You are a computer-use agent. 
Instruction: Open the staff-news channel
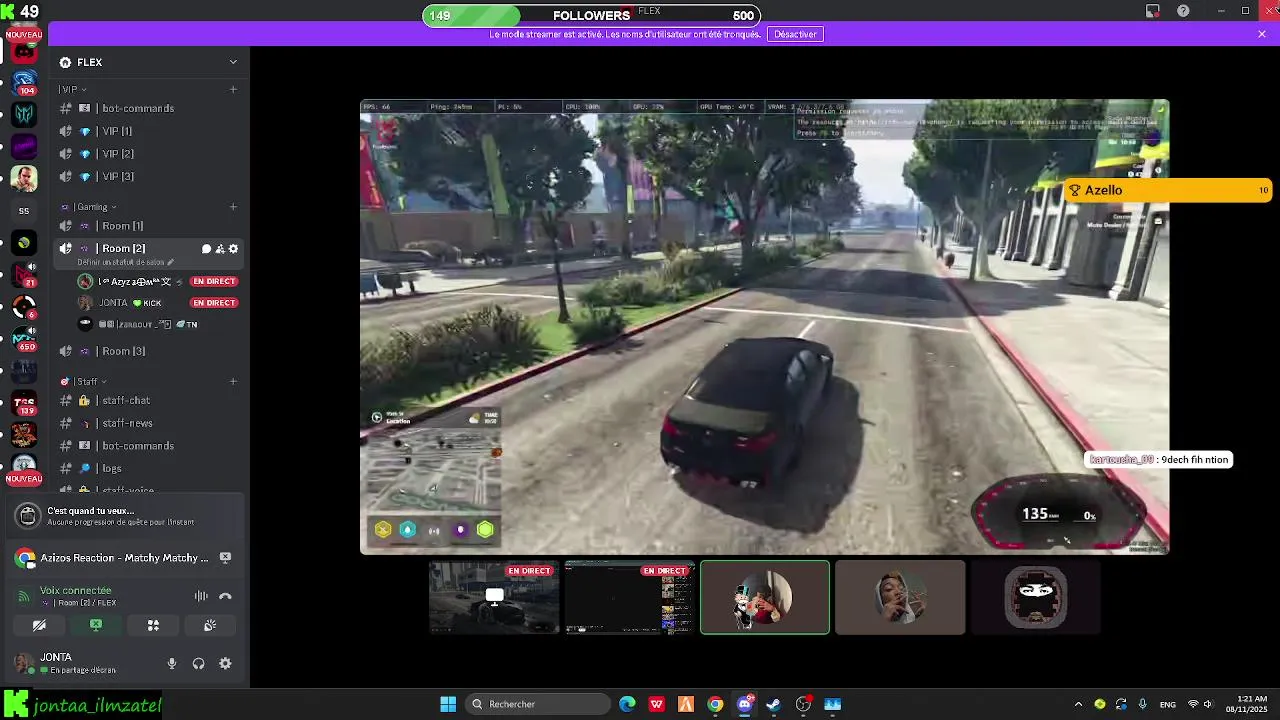pos(149,423)
